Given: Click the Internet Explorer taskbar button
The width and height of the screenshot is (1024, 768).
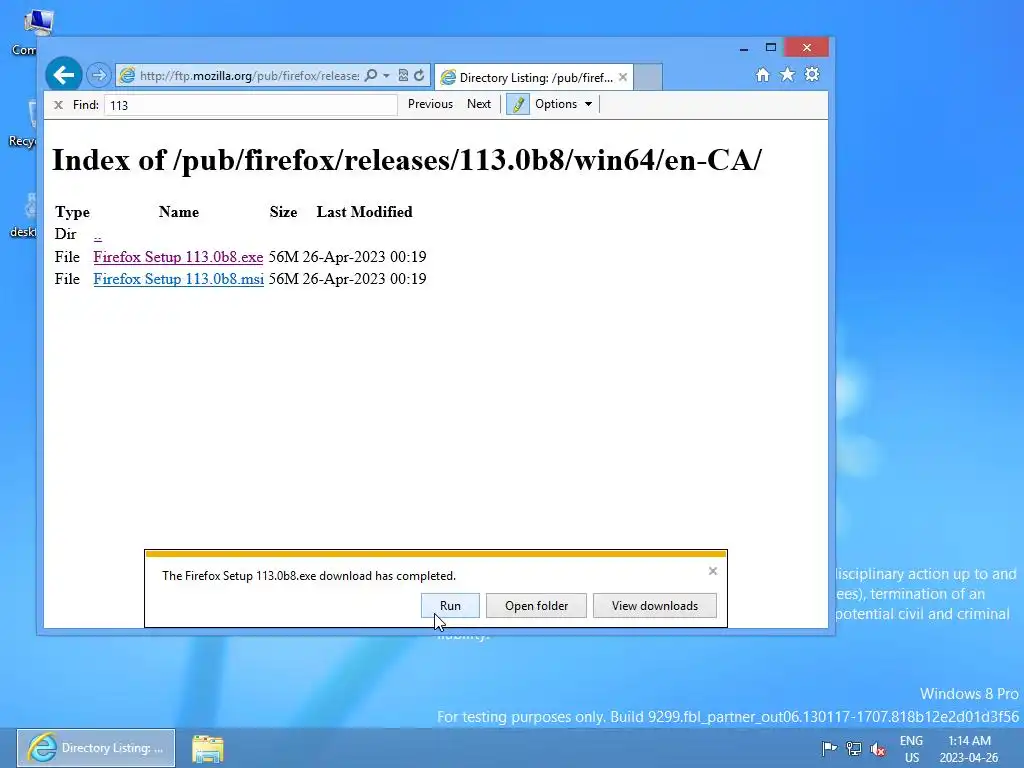Looking at the screenshot, I should click(96, 748).
